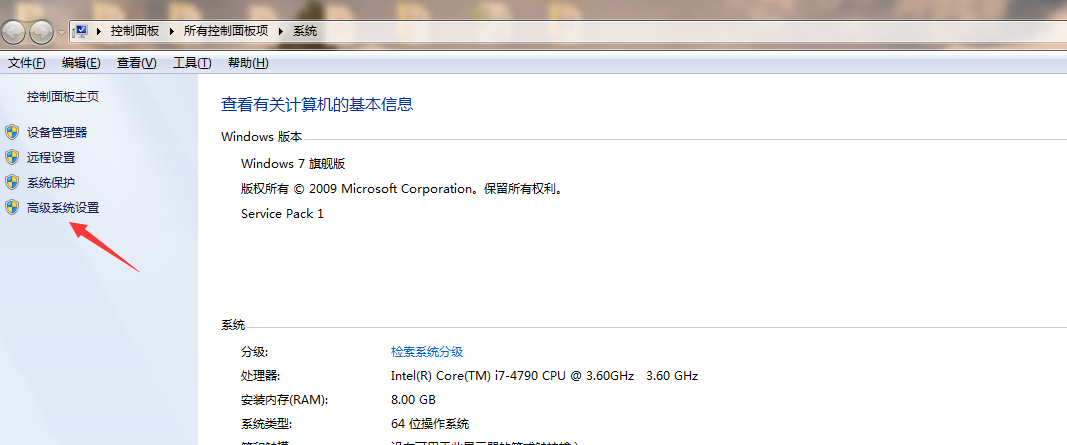Click the 系统 section header in content
The height and width of the screenshot is (445, 1067).
pos(233,325)
